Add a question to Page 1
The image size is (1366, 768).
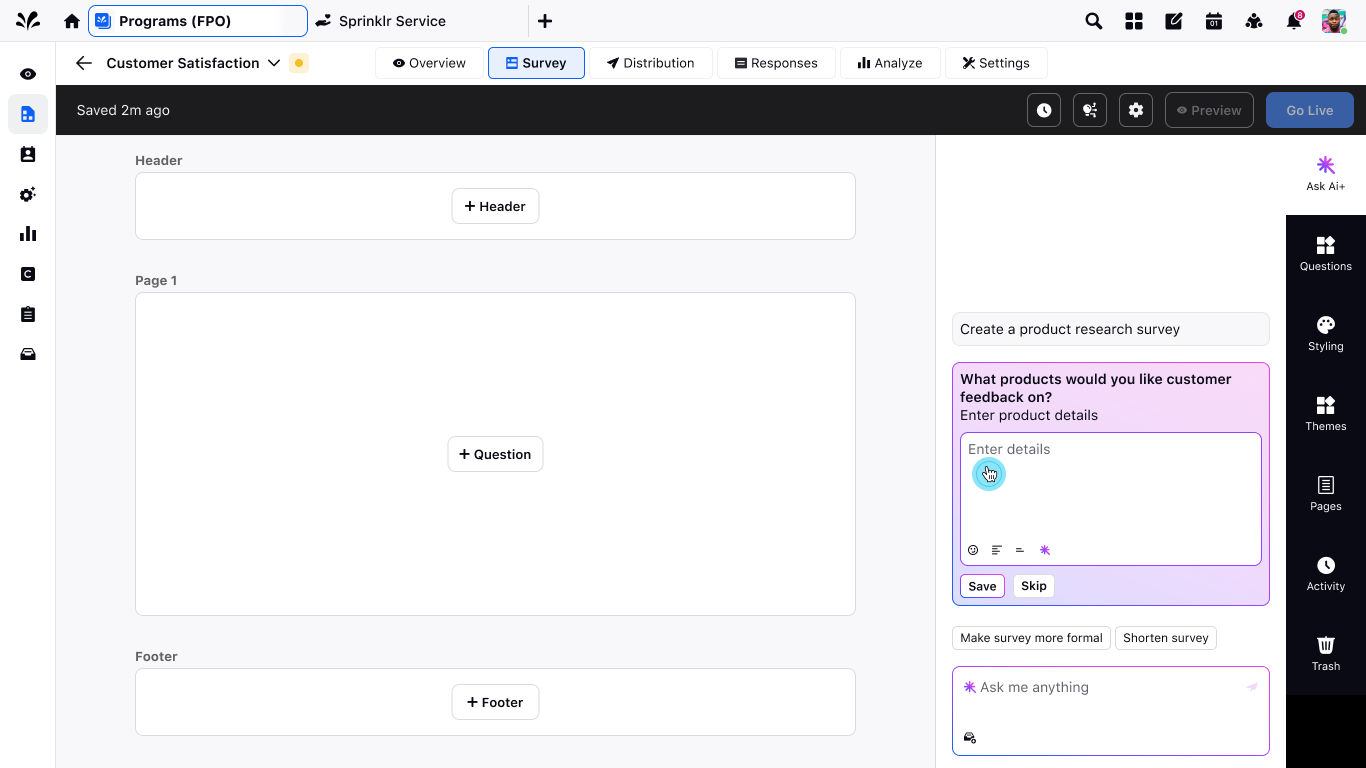click(495, 454)
